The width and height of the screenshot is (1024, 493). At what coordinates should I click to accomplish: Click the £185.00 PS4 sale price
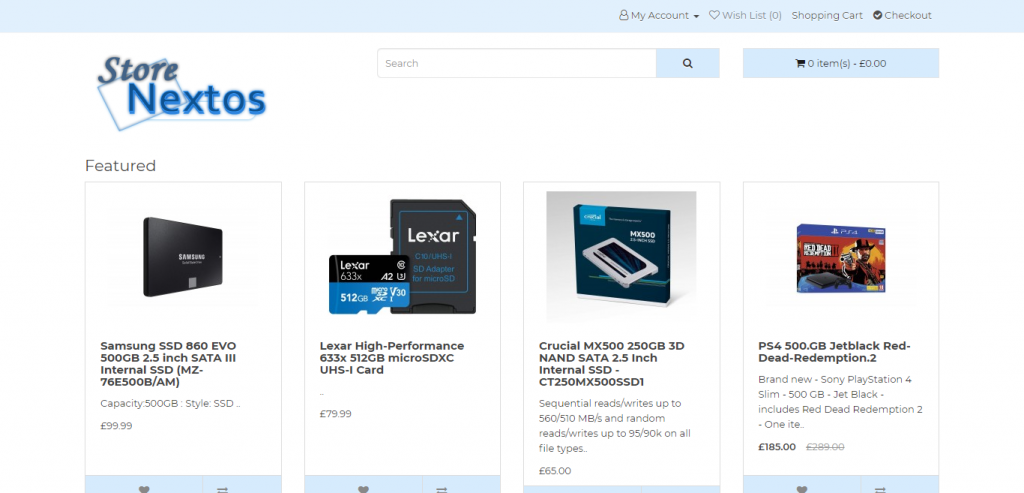click(x=777, y=447)
